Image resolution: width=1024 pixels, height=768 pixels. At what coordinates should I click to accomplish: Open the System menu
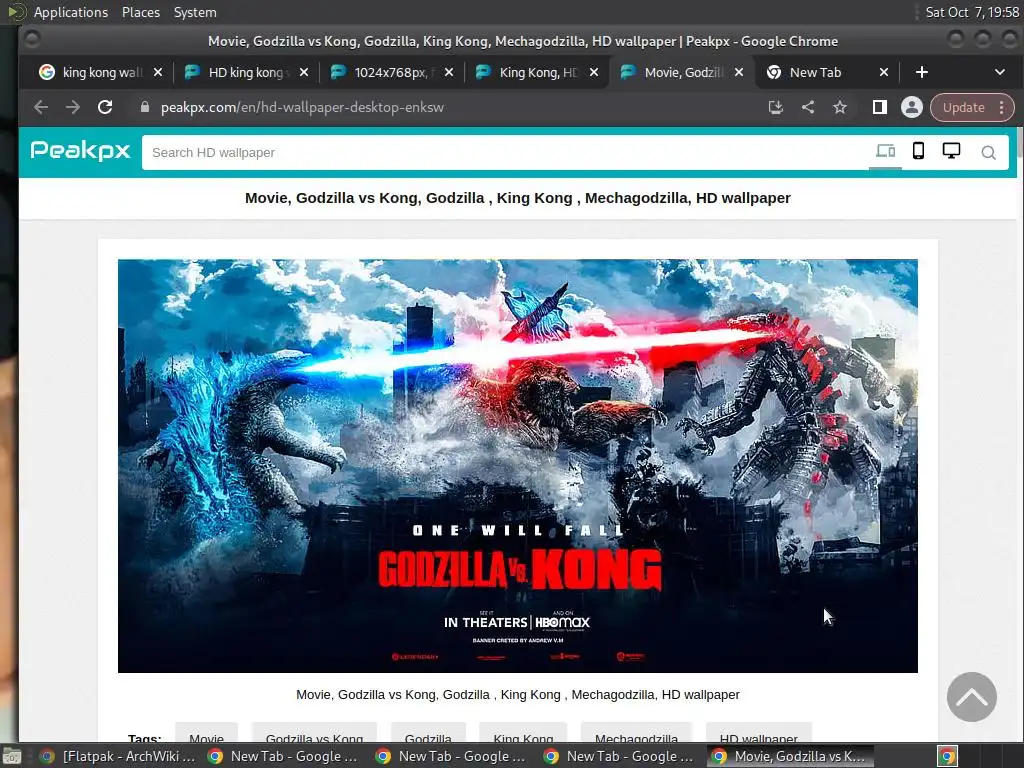pos(195,12)
